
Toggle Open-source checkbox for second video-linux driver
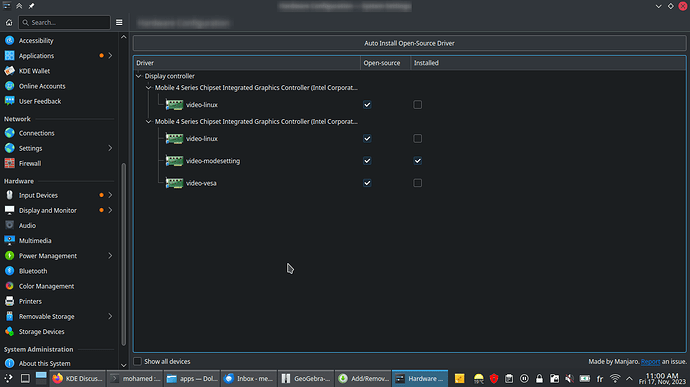click(x=367, y=139)
